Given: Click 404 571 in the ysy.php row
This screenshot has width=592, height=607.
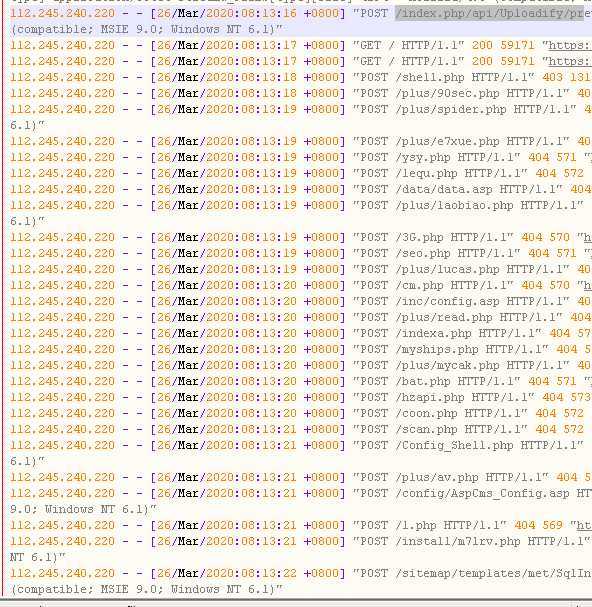Looking at the screenshot, I should (x=553, y=157).
